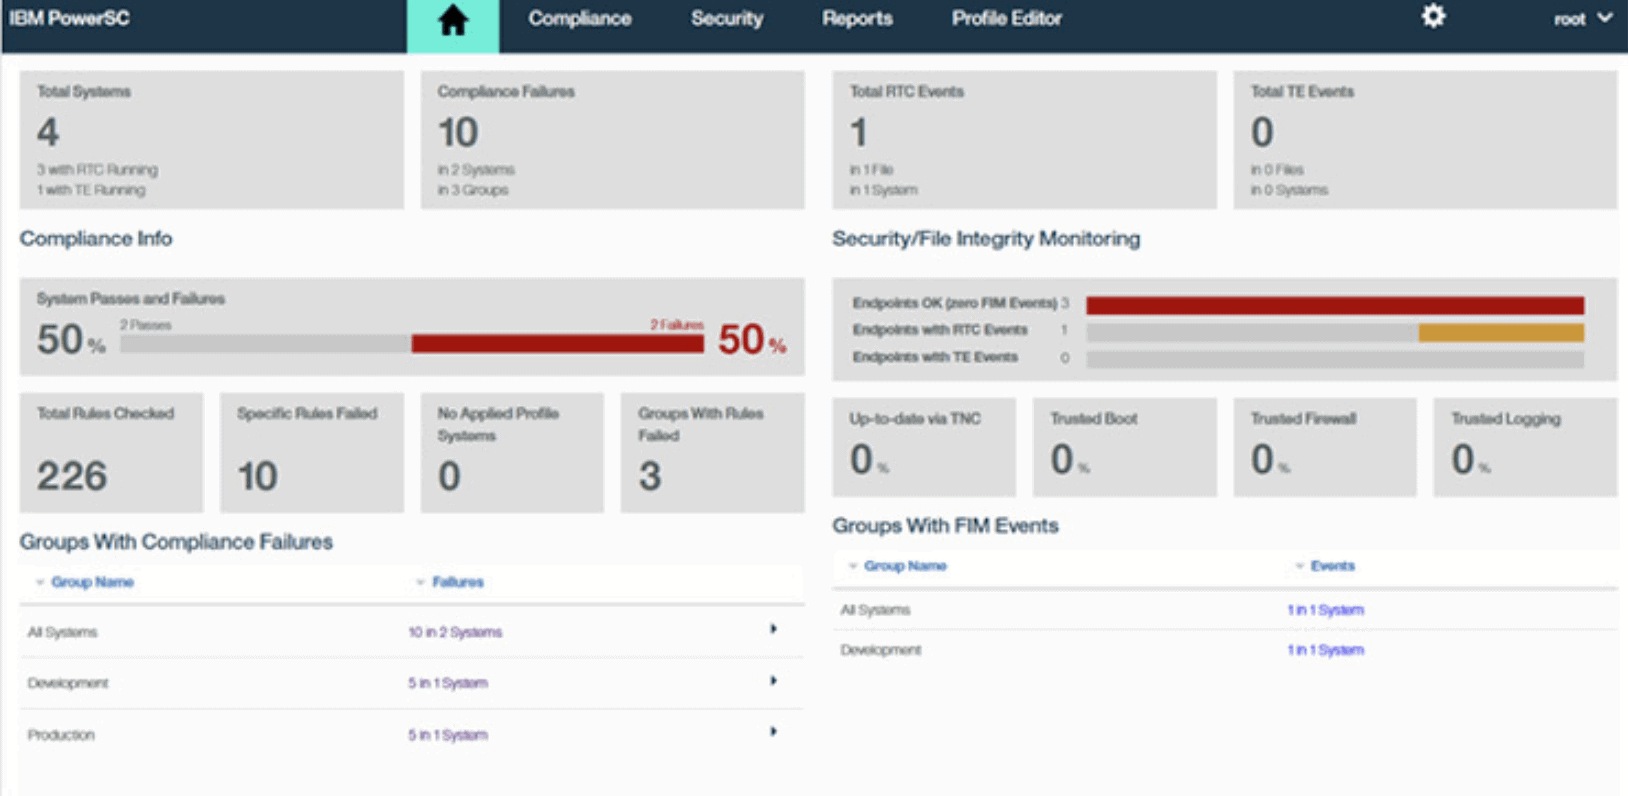Click the Trusted Firewall tile
The height and width of the screenshot is (796, 1628).
(1325, 447)
